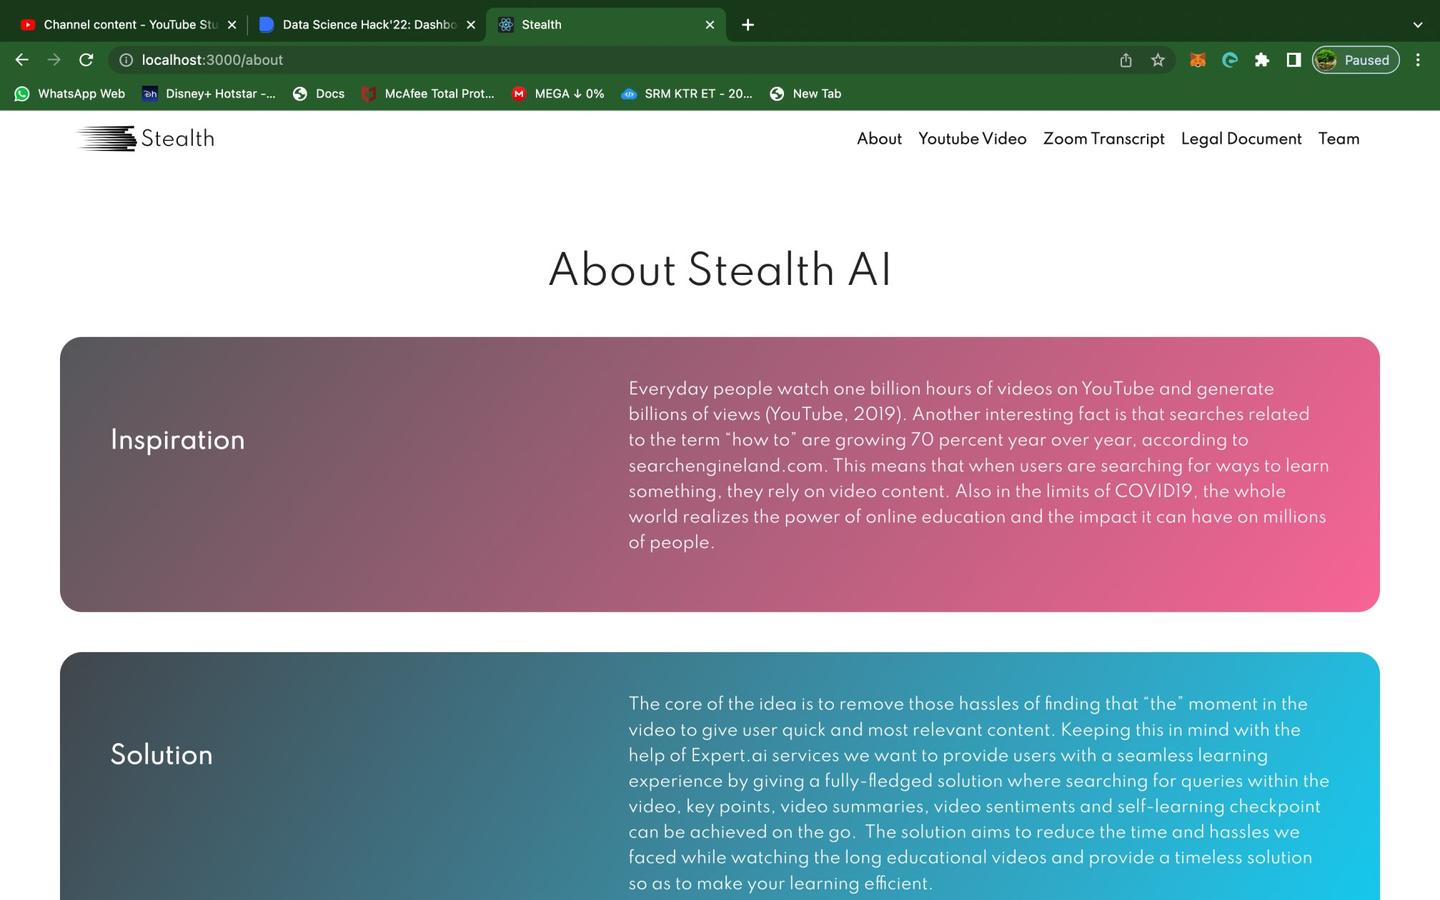Open the MetaMask fox extension
The image size is (1440, 900).
tap(1197, 60)
